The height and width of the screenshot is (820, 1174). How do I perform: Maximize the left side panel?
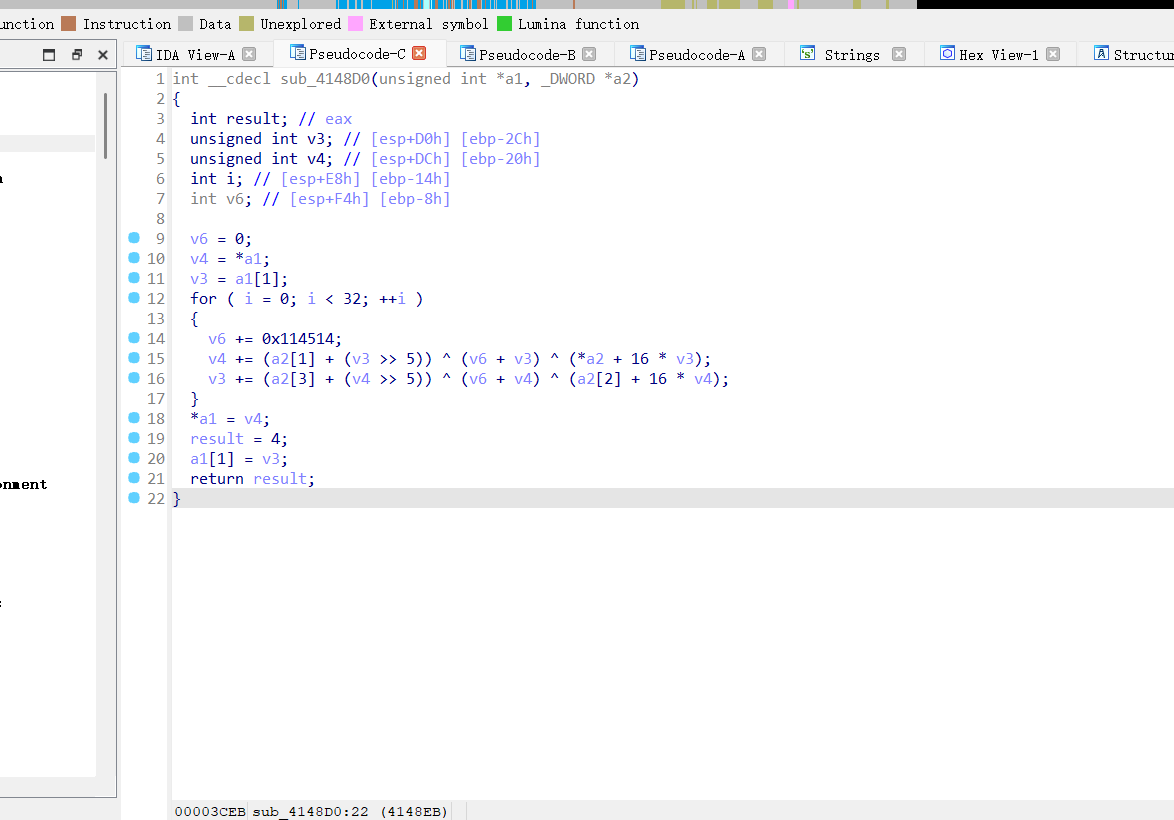click(x=49, y=55)
